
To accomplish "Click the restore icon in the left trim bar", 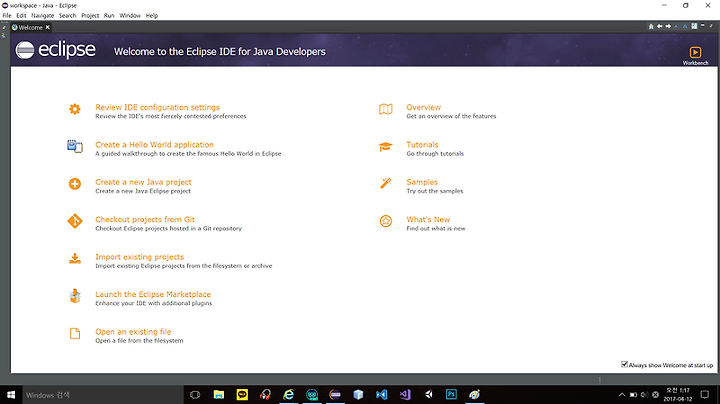I will tap(4, 28).
